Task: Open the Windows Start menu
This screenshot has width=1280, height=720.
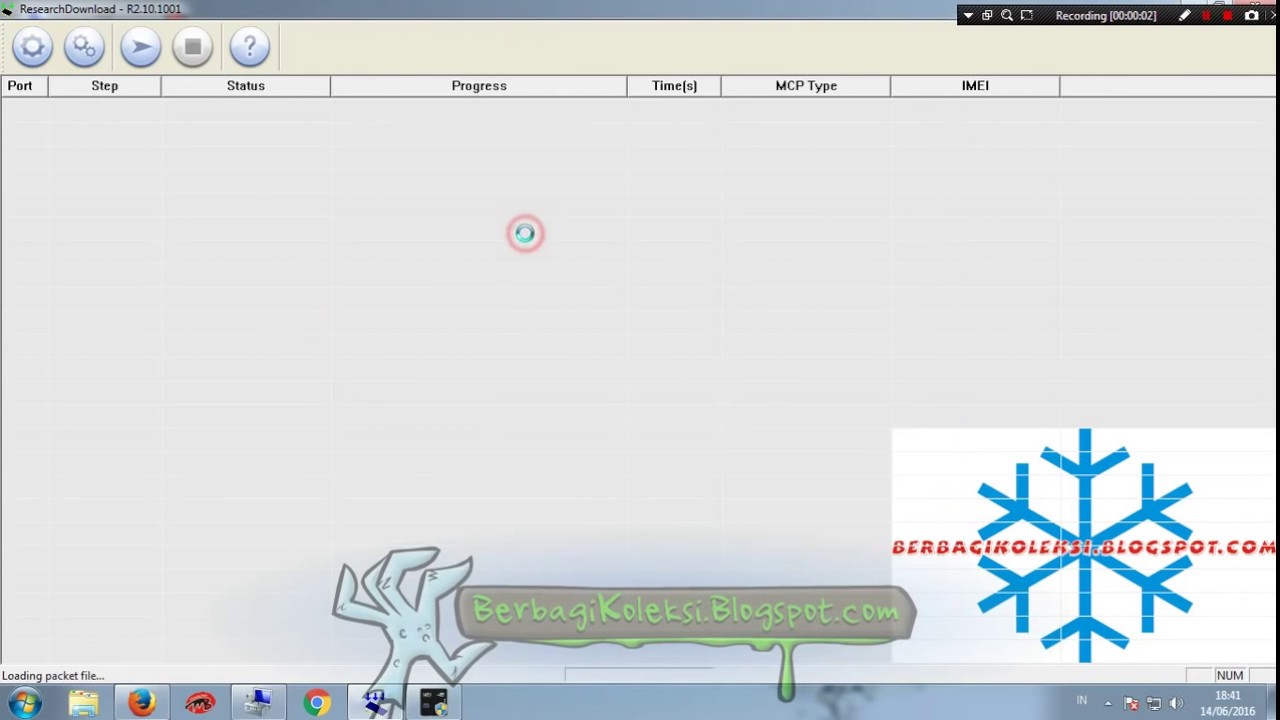Action: click(x=25, y=703)
